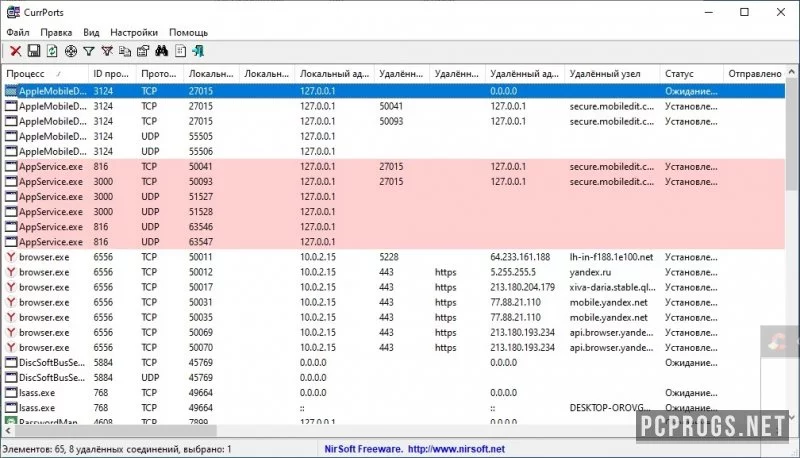Image resolution: width=800 pixels, height=458 pixels.
Task: Select AppleMobileD row with remote port 50041
Action: (x=394, y=107)
